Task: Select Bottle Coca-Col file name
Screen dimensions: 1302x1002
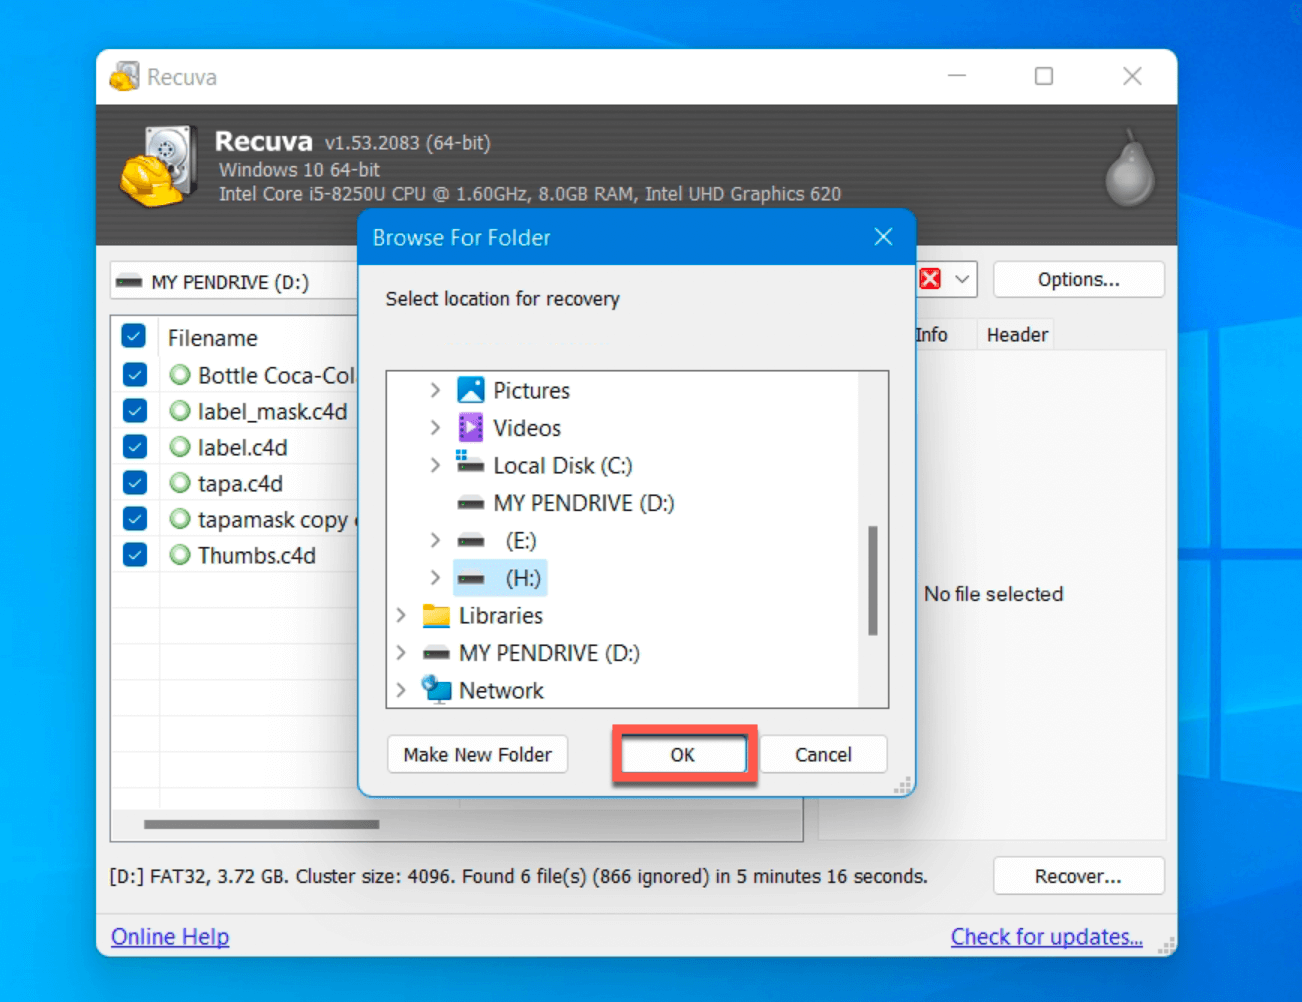Action: click(276, 375)
